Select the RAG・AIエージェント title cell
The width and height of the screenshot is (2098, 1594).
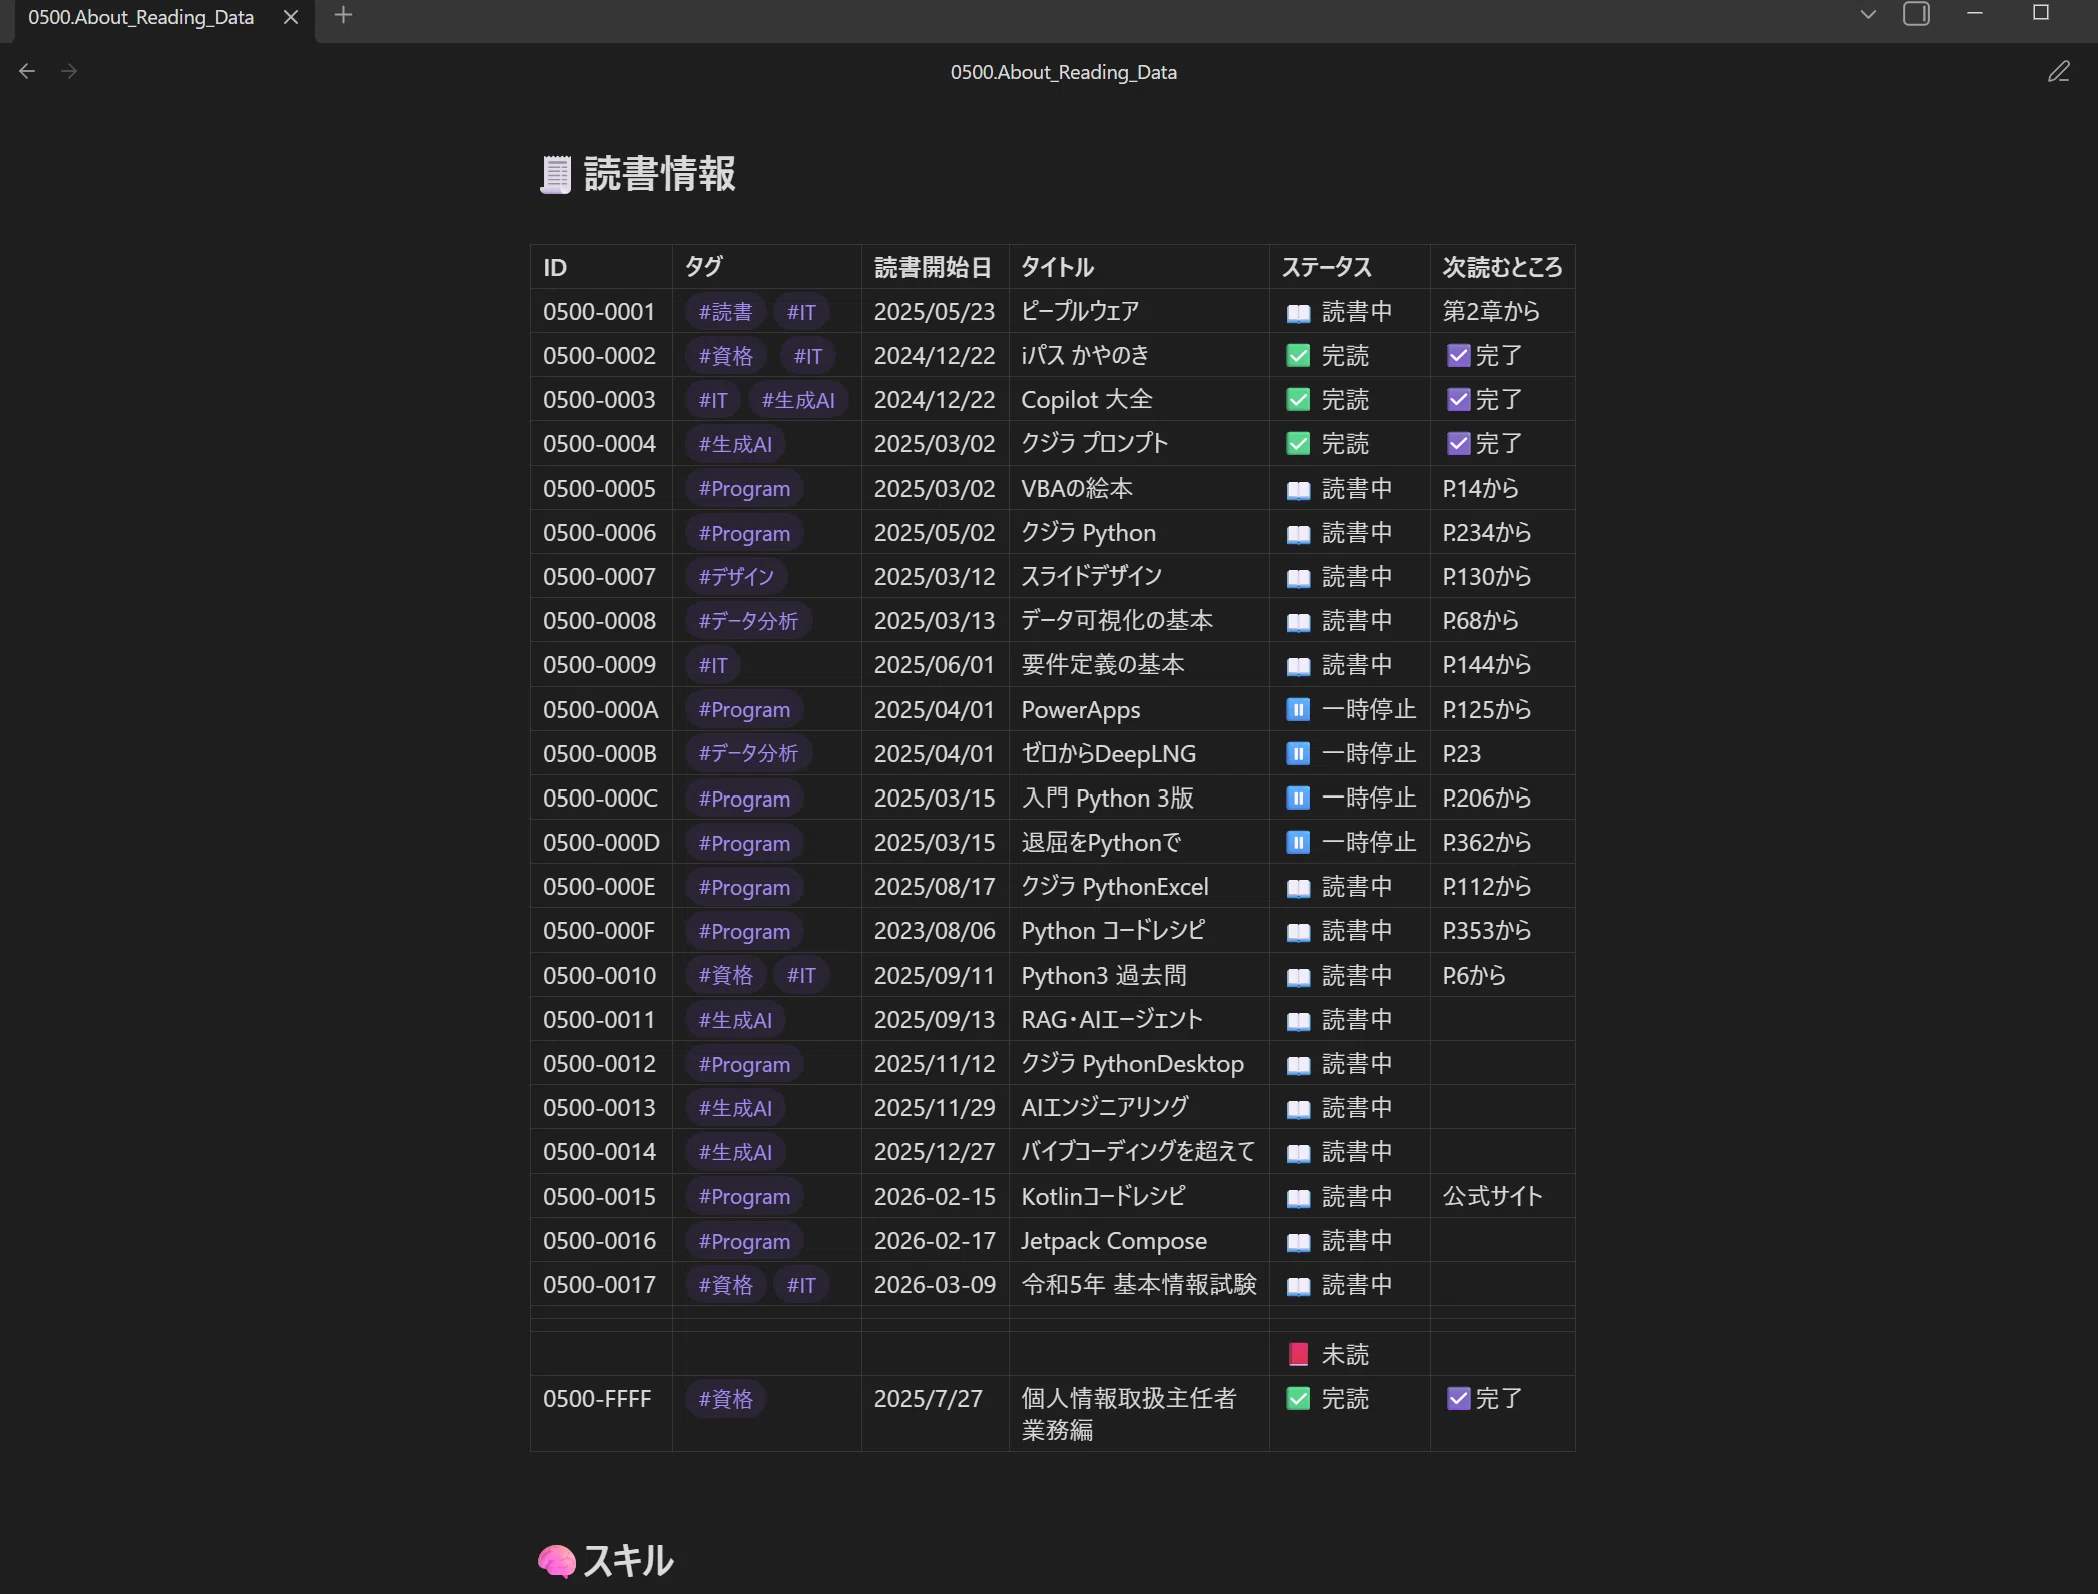click(1139, 1019)
